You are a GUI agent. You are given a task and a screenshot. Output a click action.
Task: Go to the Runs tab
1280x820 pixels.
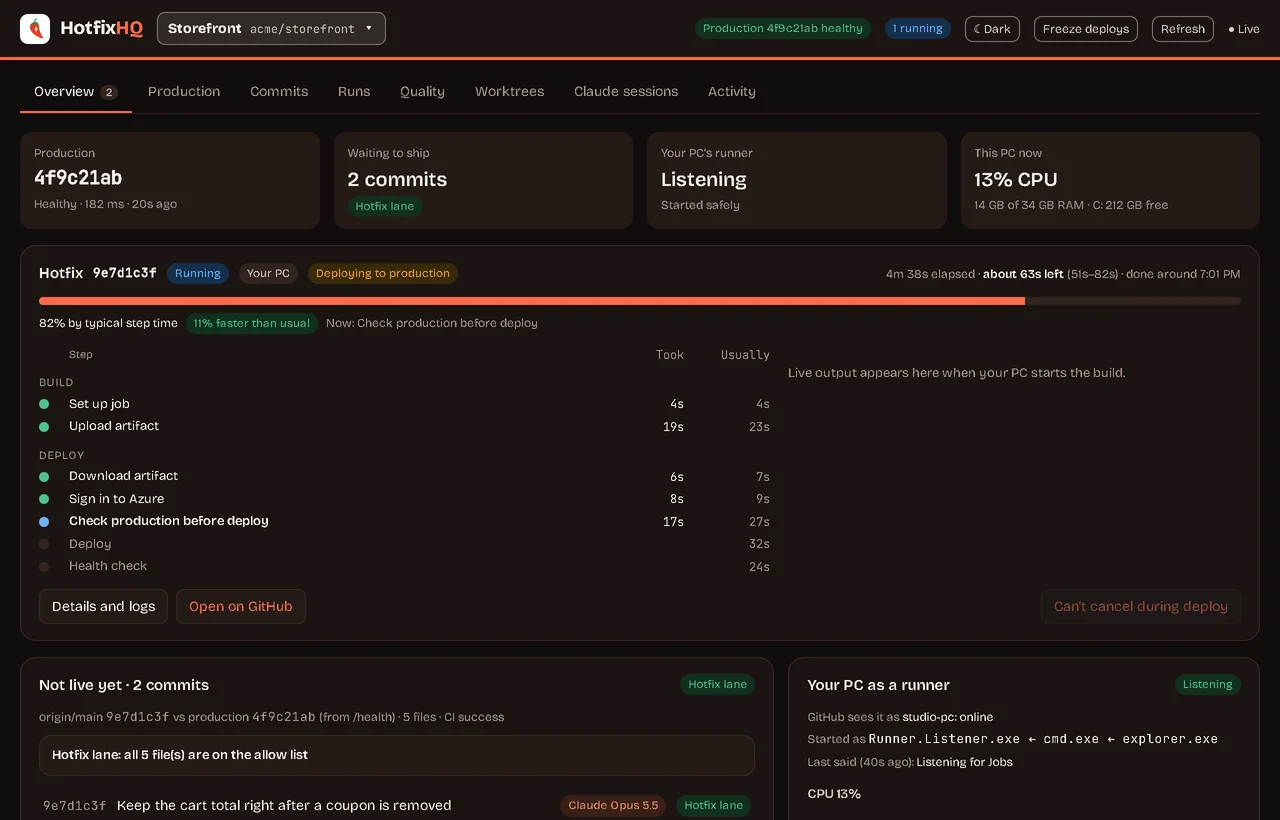354,91
